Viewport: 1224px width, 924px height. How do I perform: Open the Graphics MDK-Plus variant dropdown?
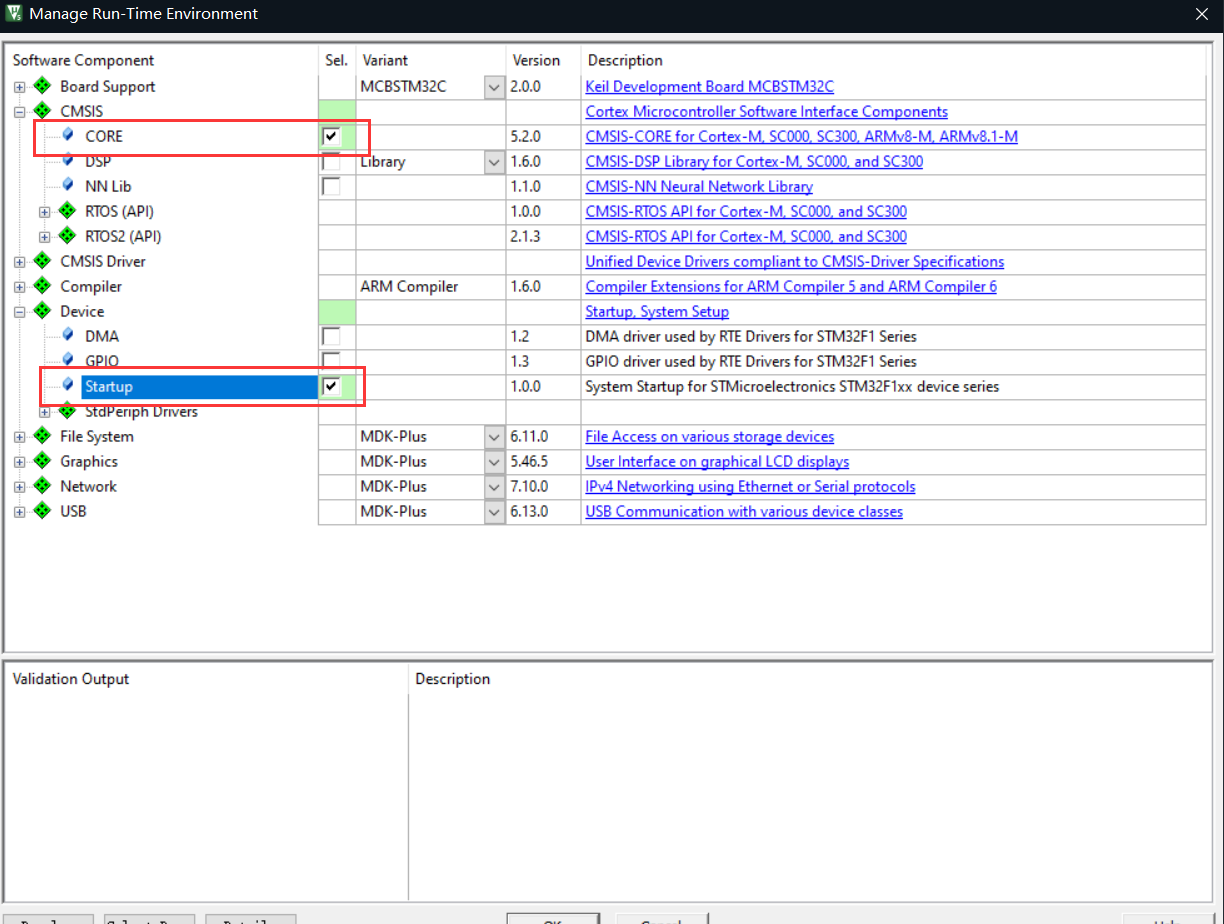click(494, 462)
